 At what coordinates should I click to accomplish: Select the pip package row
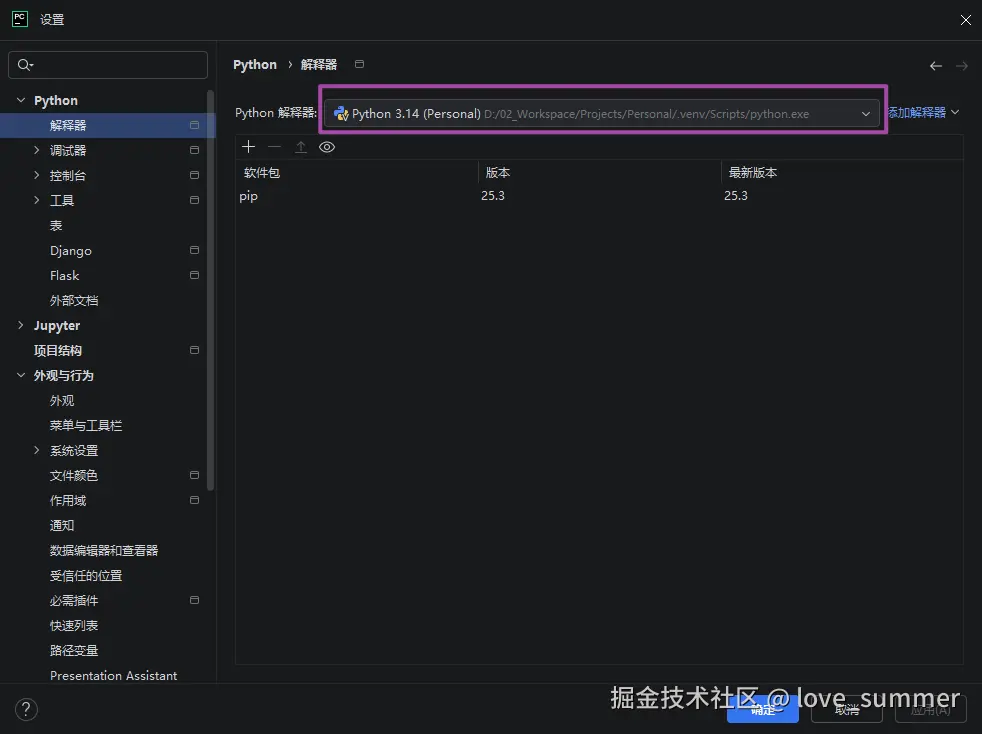[599, 196]
